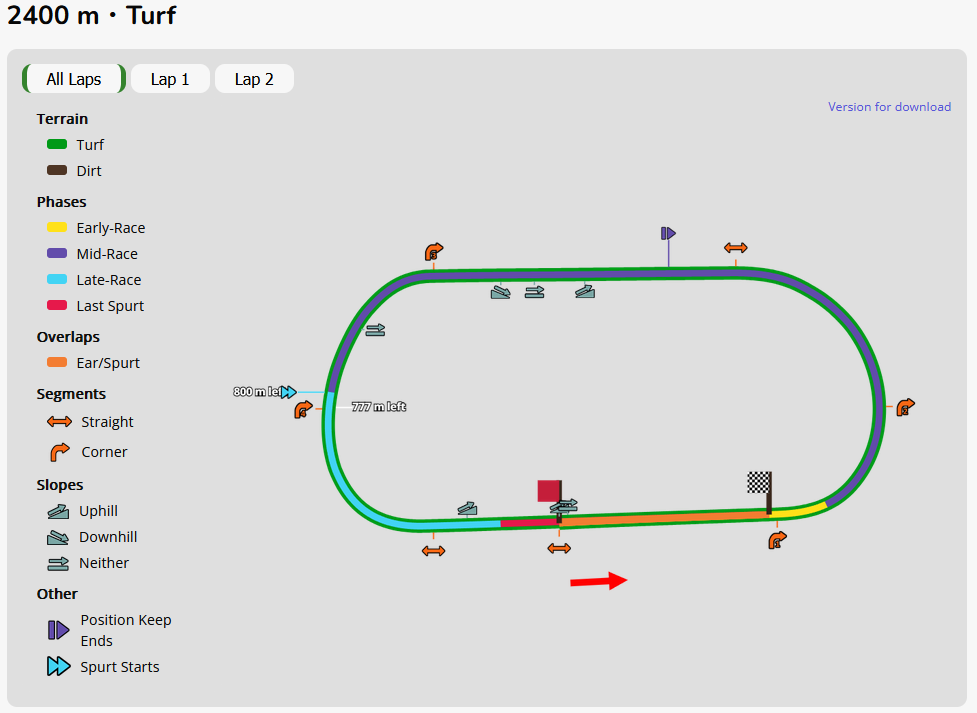Click the Neither slope legend icon

[x=58, y=563]
